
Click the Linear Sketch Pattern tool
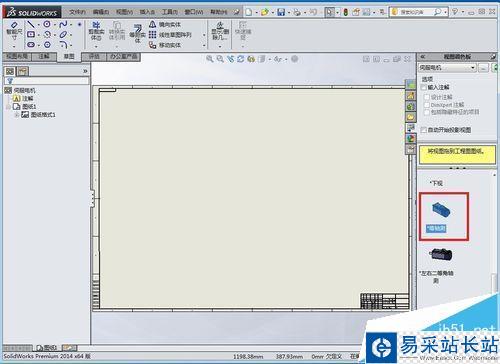(x=170, y=34)
